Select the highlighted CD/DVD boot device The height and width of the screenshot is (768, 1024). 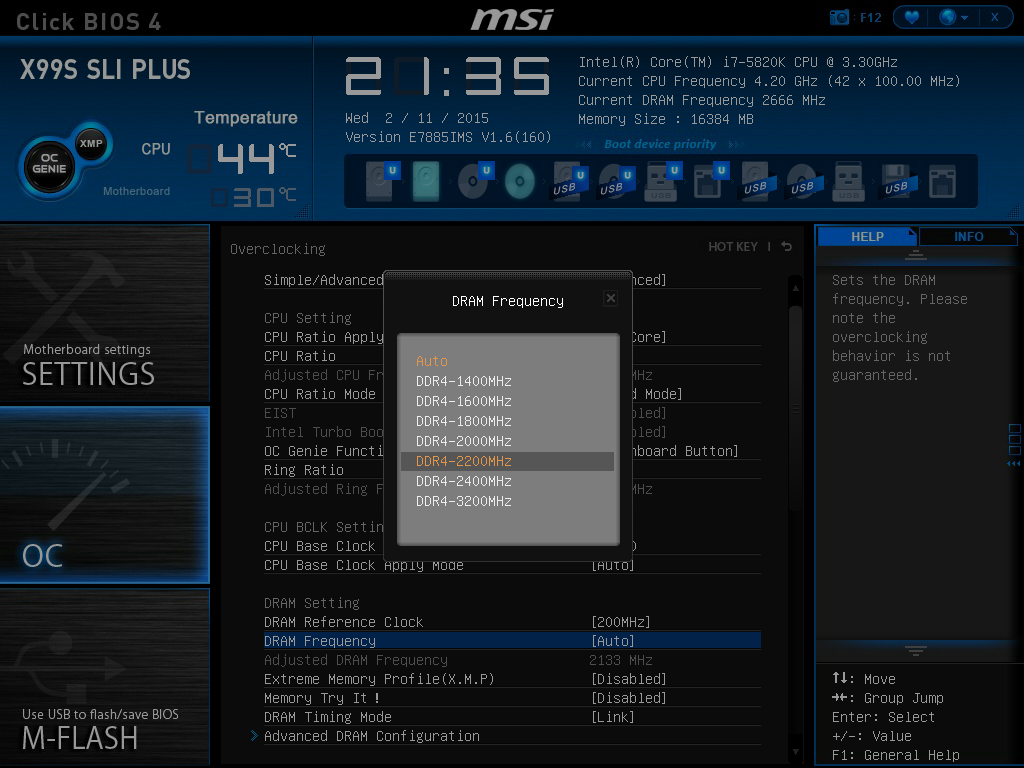520,181
